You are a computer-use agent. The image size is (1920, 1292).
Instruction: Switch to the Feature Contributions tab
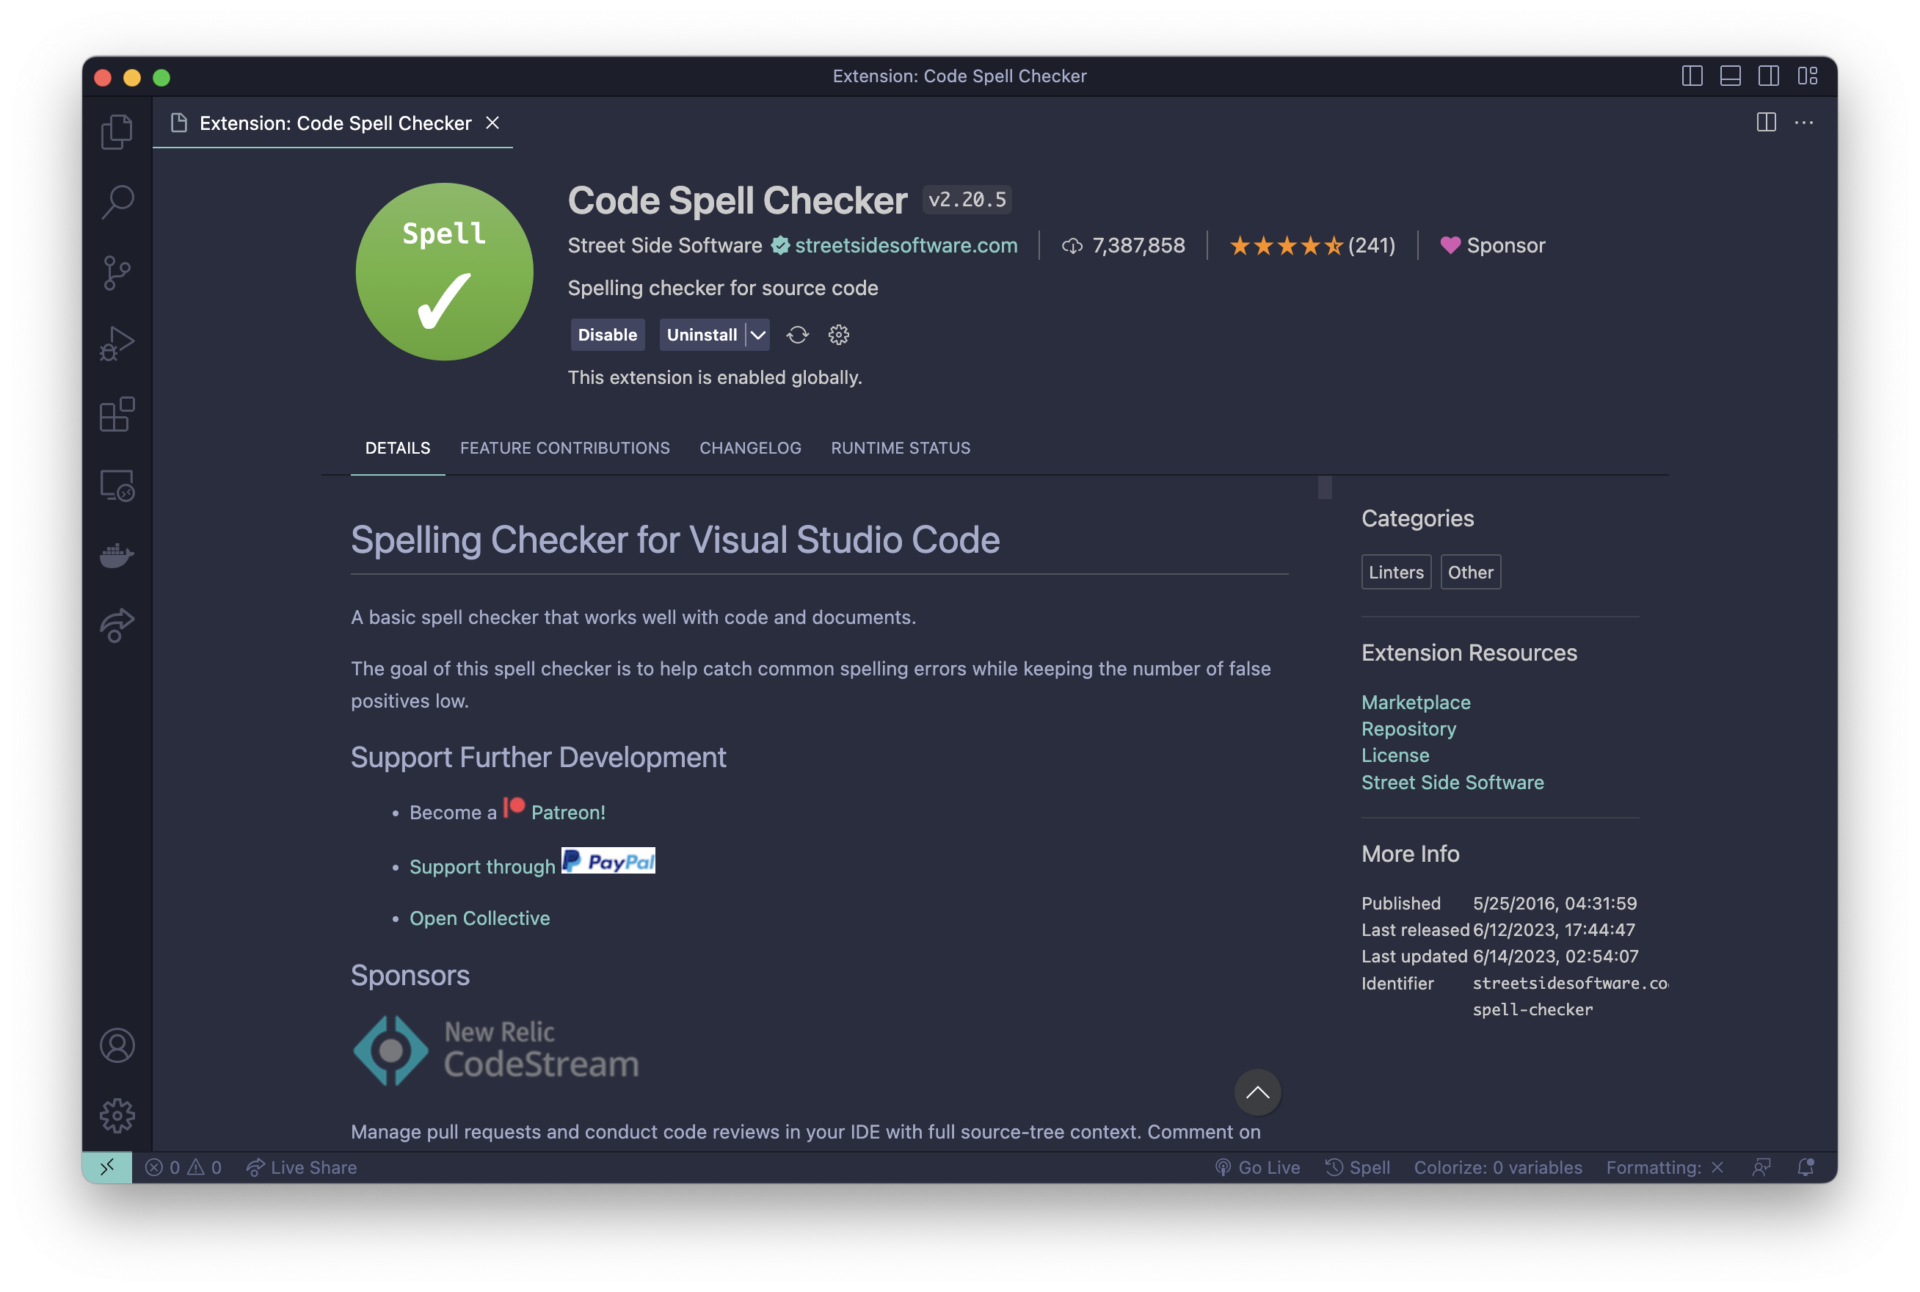point(565,448)
